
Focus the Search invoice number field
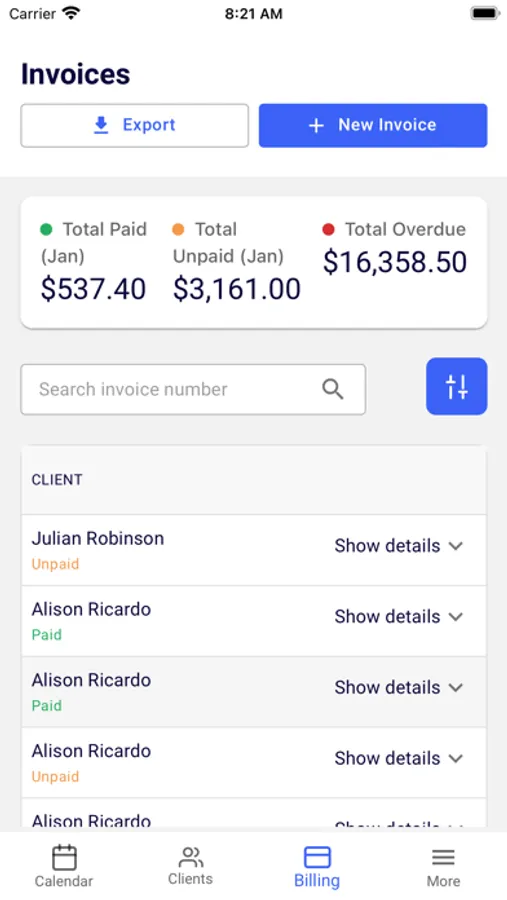coord(193,389)
